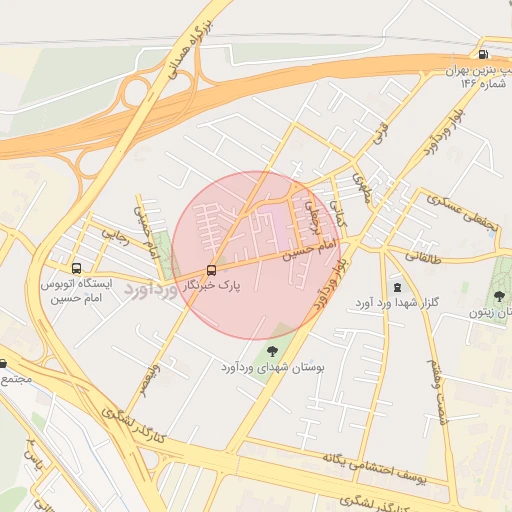
Task: Select the وردآورد neighborhood name label
Action: 151,290
